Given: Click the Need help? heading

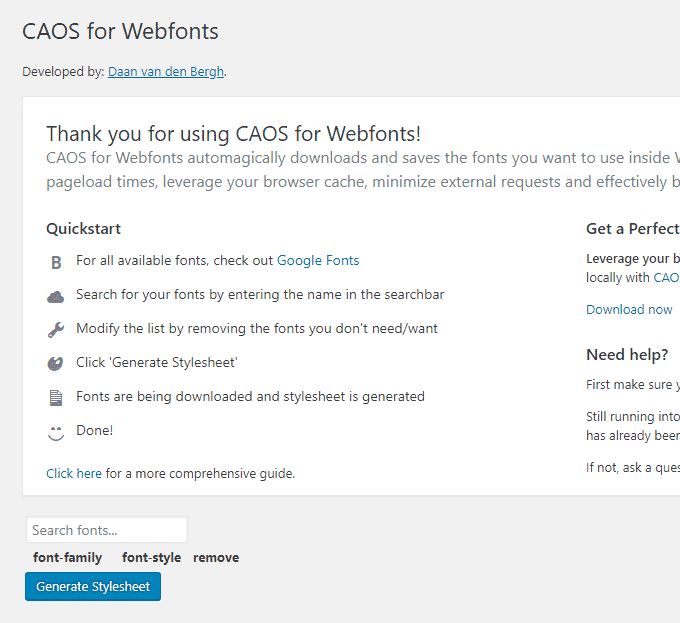Looking at the screenshot, I should click(627, 355).
